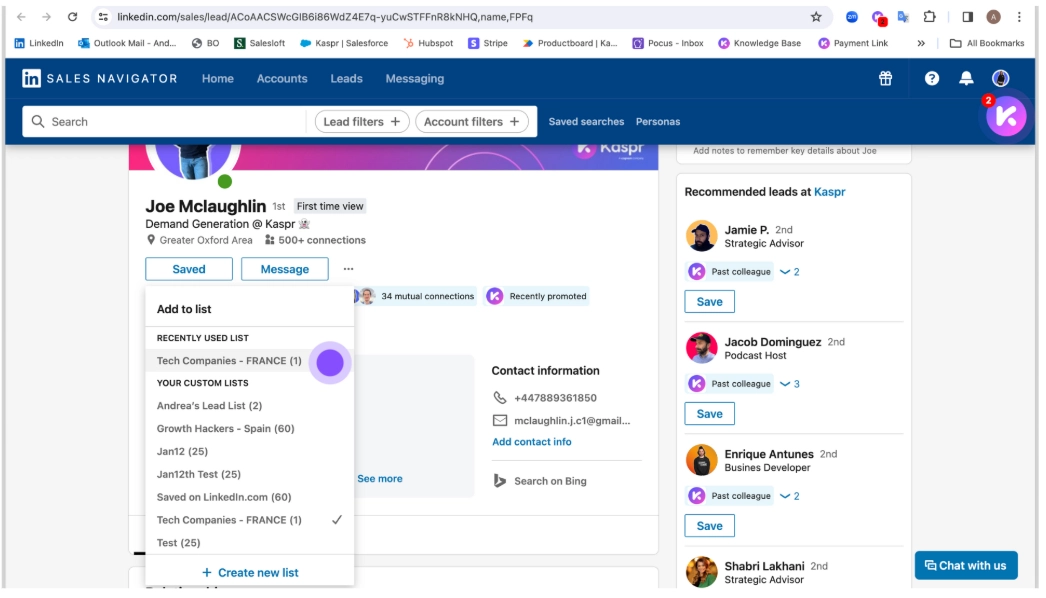Toggle the browser side panel icon
The width and height of the screenshot is (1046, 598).
coord(967,17)
